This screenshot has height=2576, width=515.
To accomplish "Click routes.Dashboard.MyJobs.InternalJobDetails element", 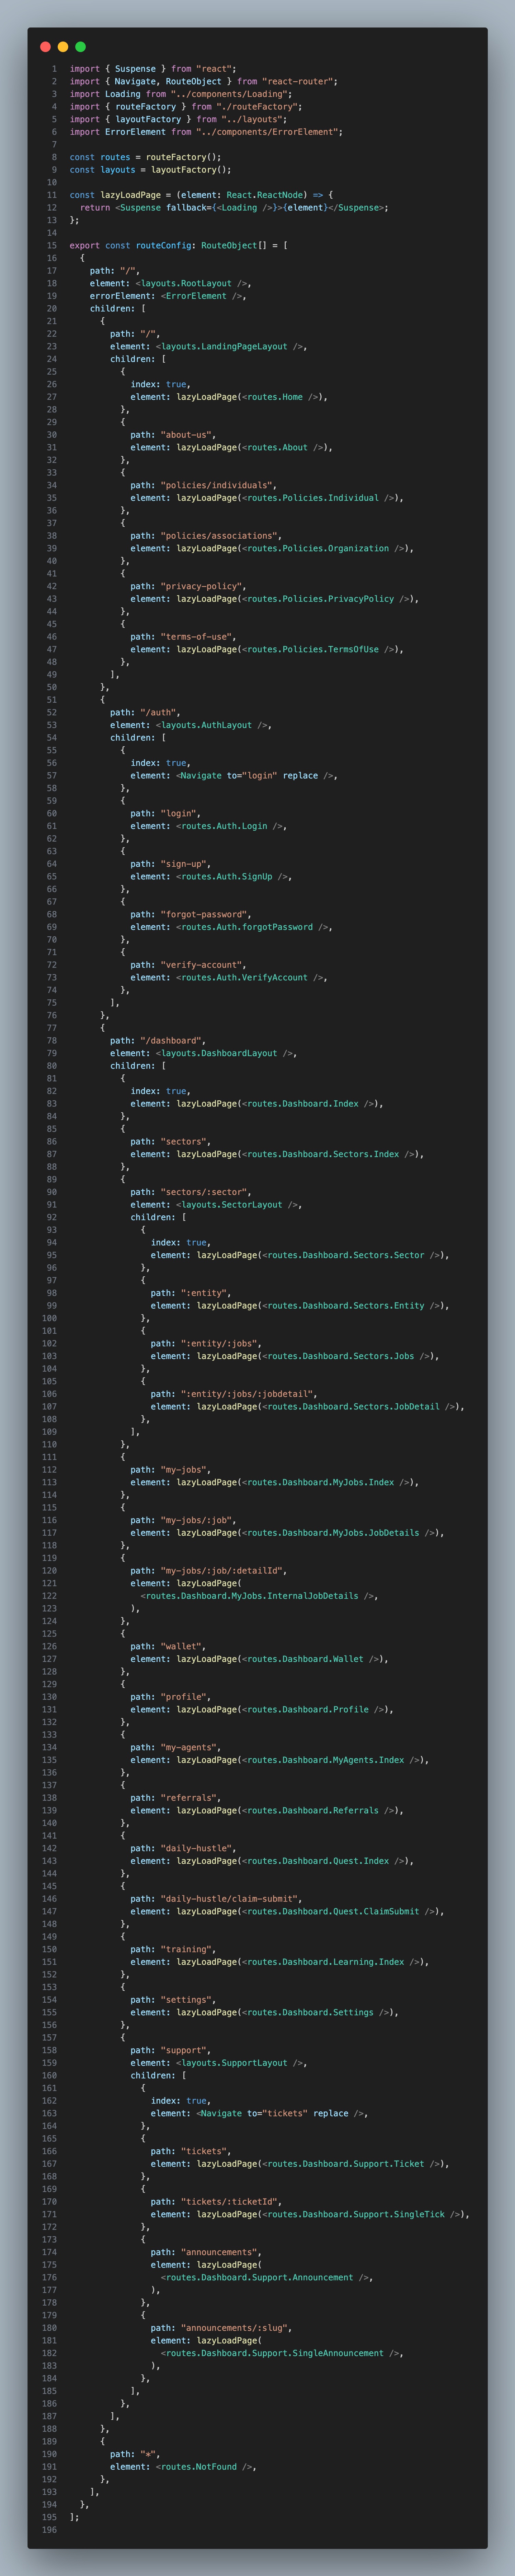I will tap(257, 1596).
